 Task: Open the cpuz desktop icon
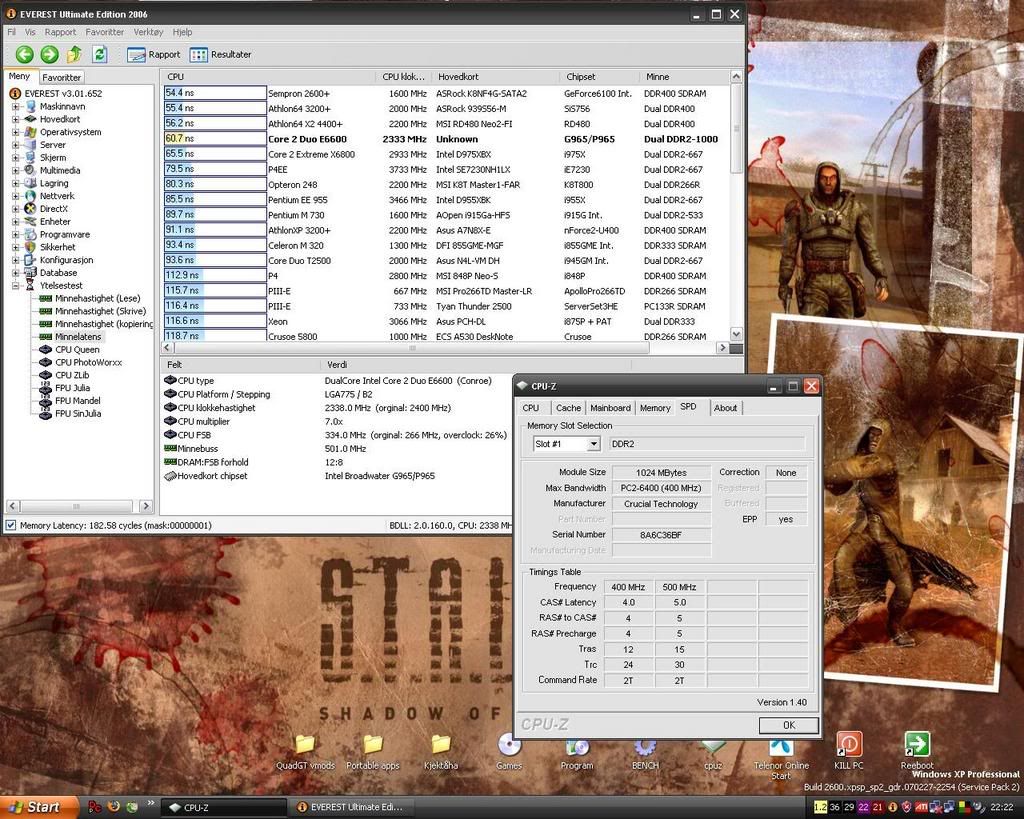click(713, 751)
